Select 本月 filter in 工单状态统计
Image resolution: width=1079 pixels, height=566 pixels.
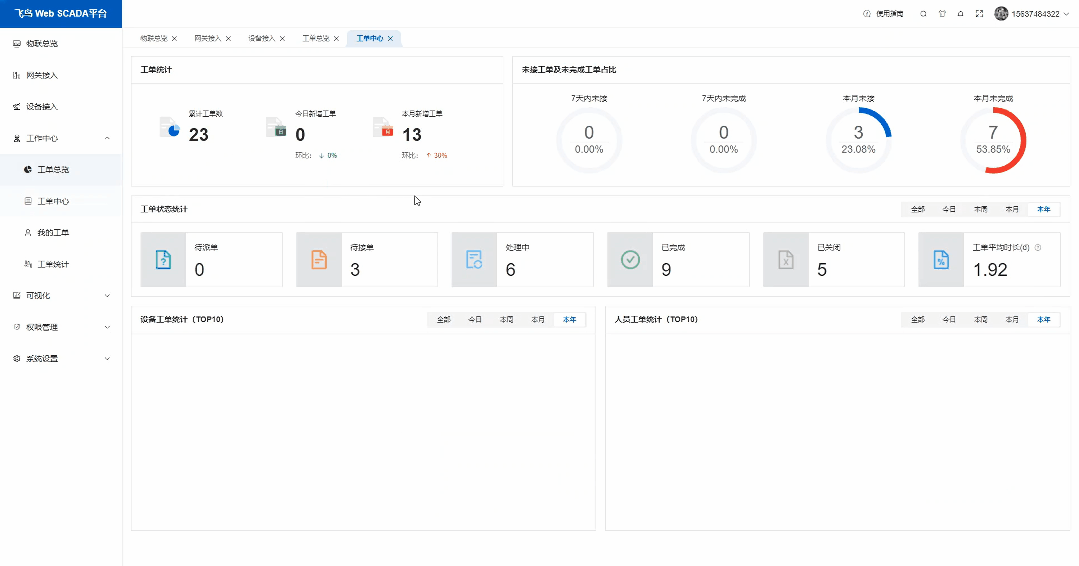[x=1012, y=209]
